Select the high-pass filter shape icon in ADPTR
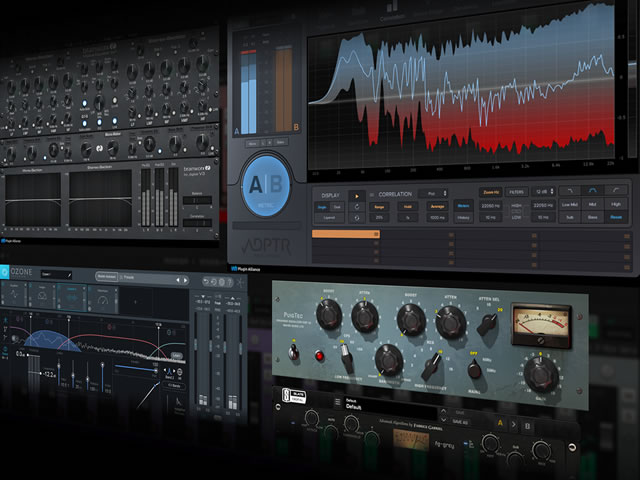 point(616,190)
